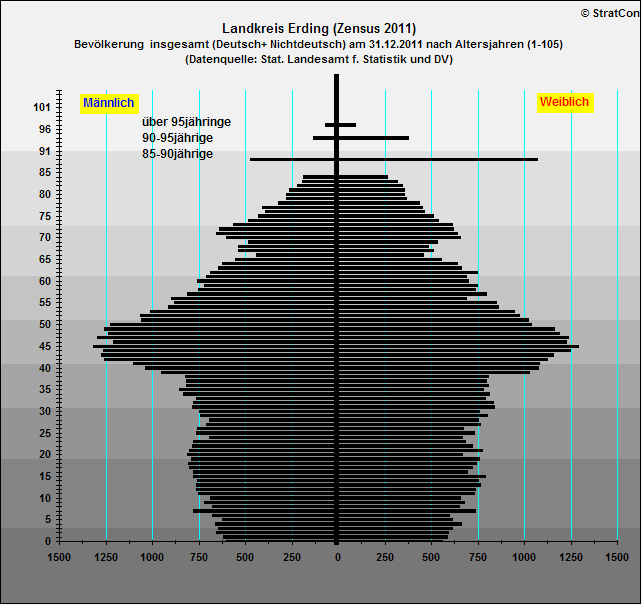642x605 pixels.
Task: Click age axis label '65'
Action: pos(45,260)
